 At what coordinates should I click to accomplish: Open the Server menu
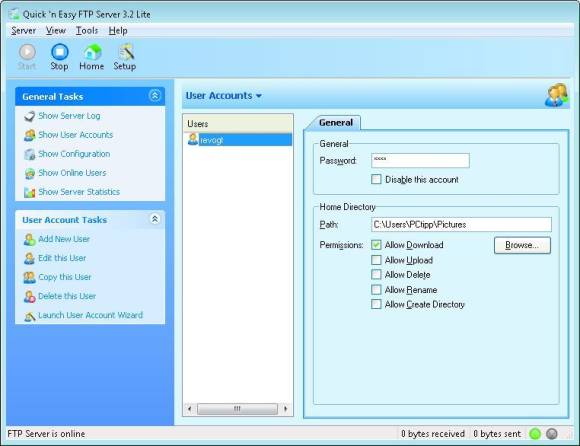tap(23, 30)
